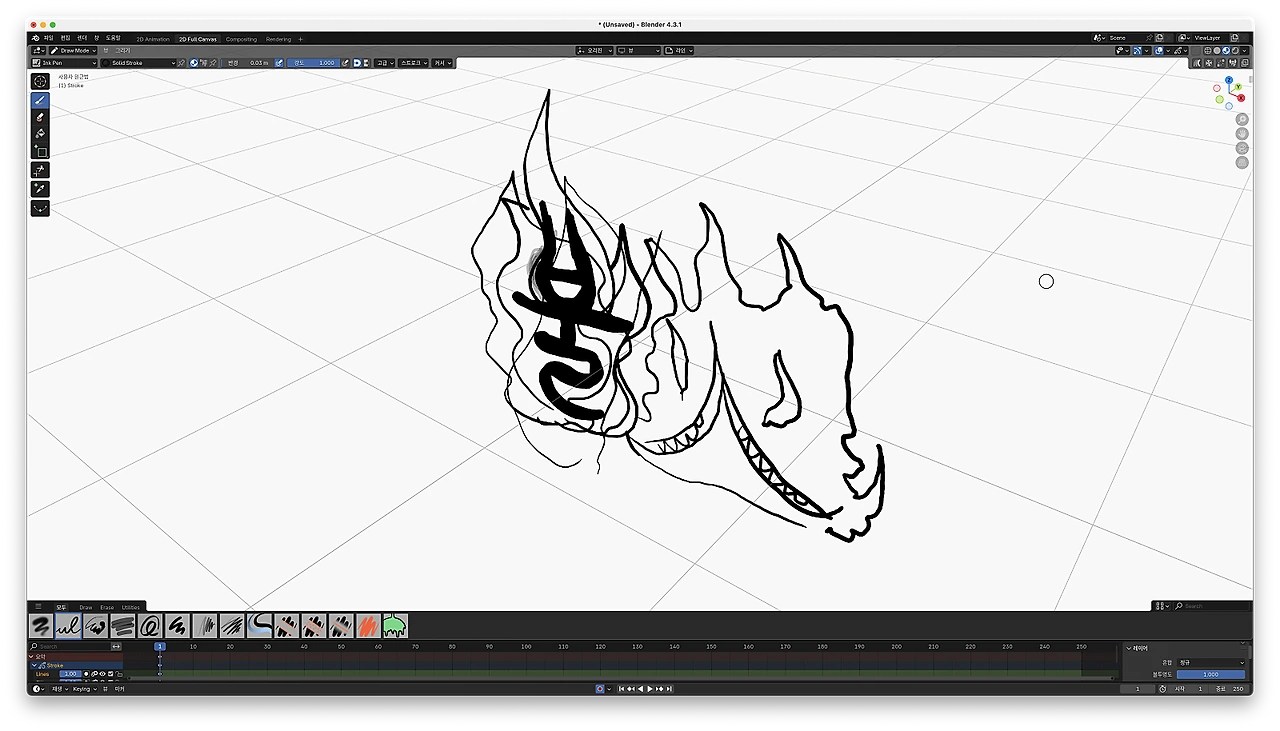Open the Solid Stroke material dropdown
Viewport: 1280px width, 731px height.
139,63
